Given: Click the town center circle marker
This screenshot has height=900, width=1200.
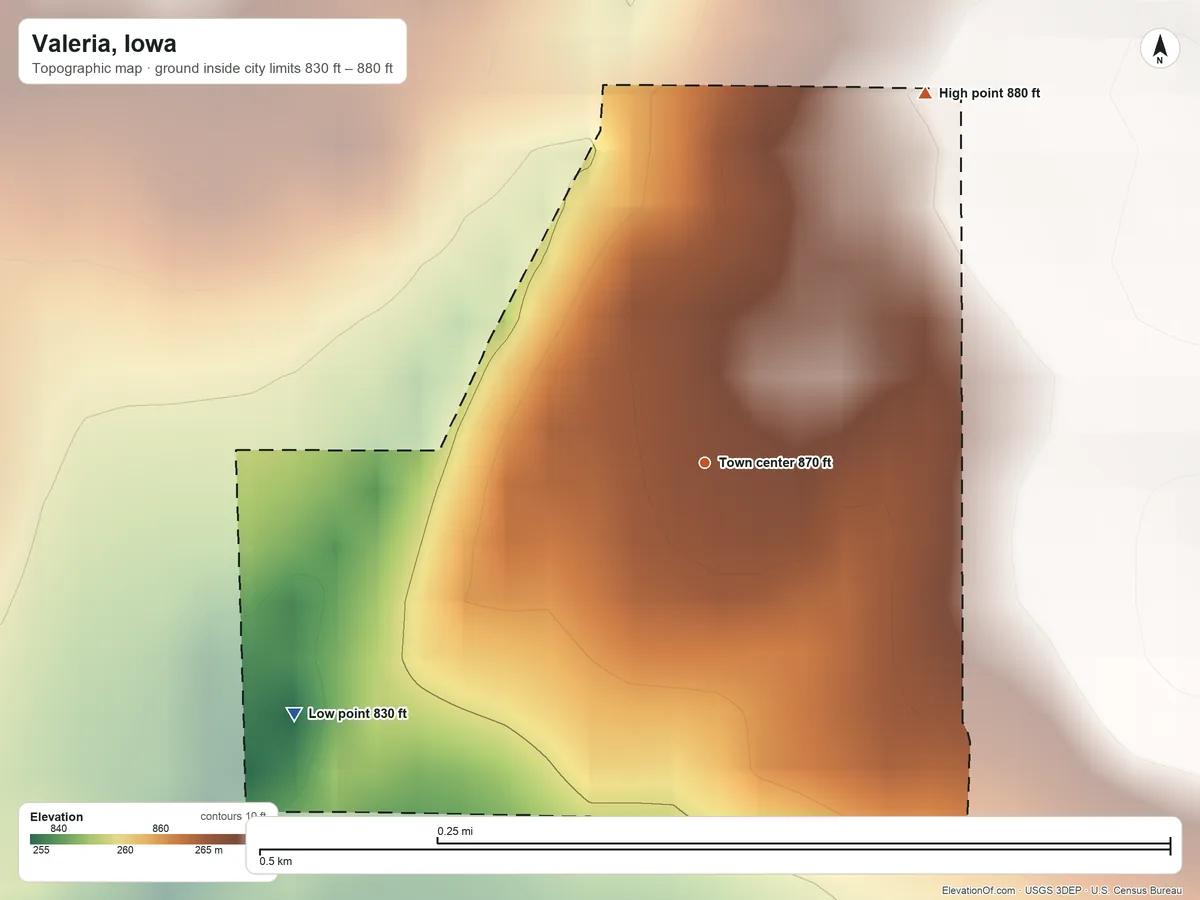Looking at the screenshot, I should [x=704, y=462].
